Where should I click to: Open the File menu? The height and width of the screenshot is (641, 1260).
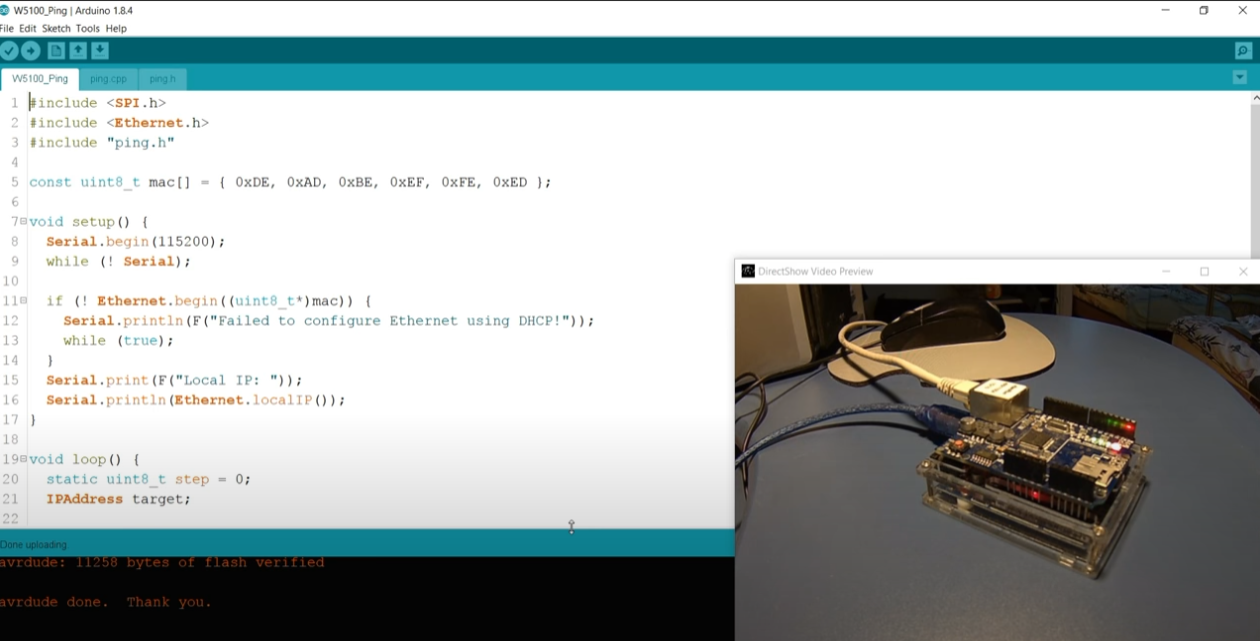click(7, 28)
